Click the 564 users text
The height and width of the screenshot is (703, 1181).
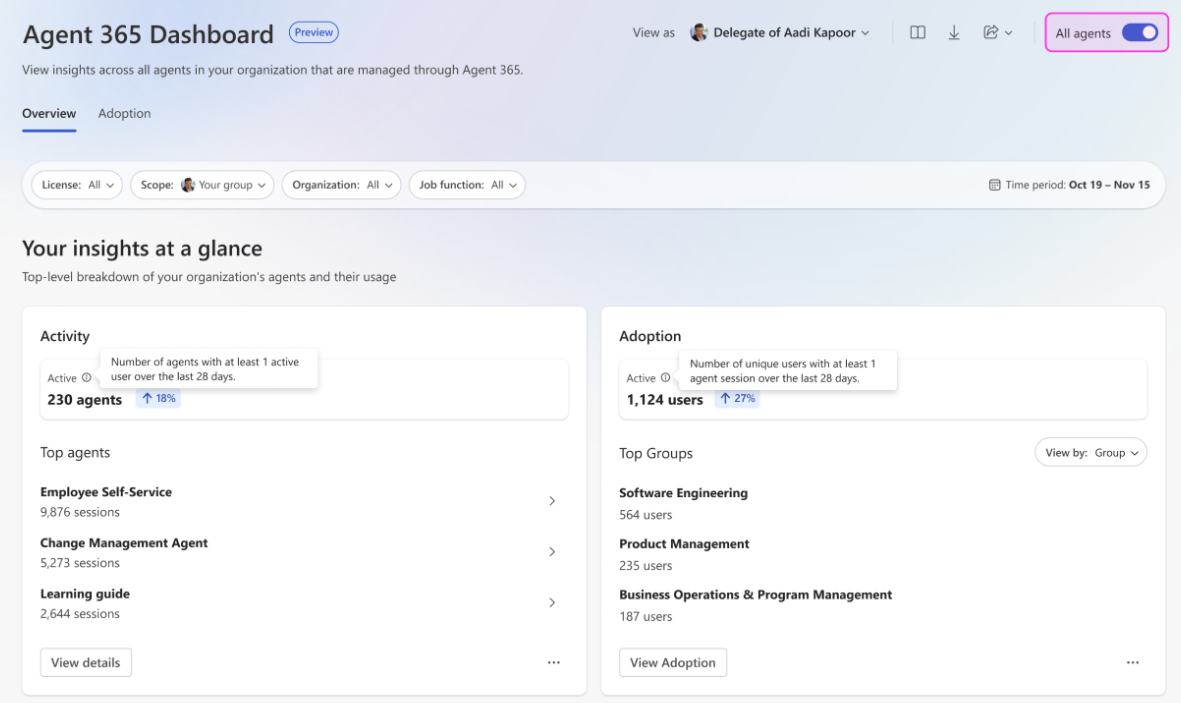[645, 515]
